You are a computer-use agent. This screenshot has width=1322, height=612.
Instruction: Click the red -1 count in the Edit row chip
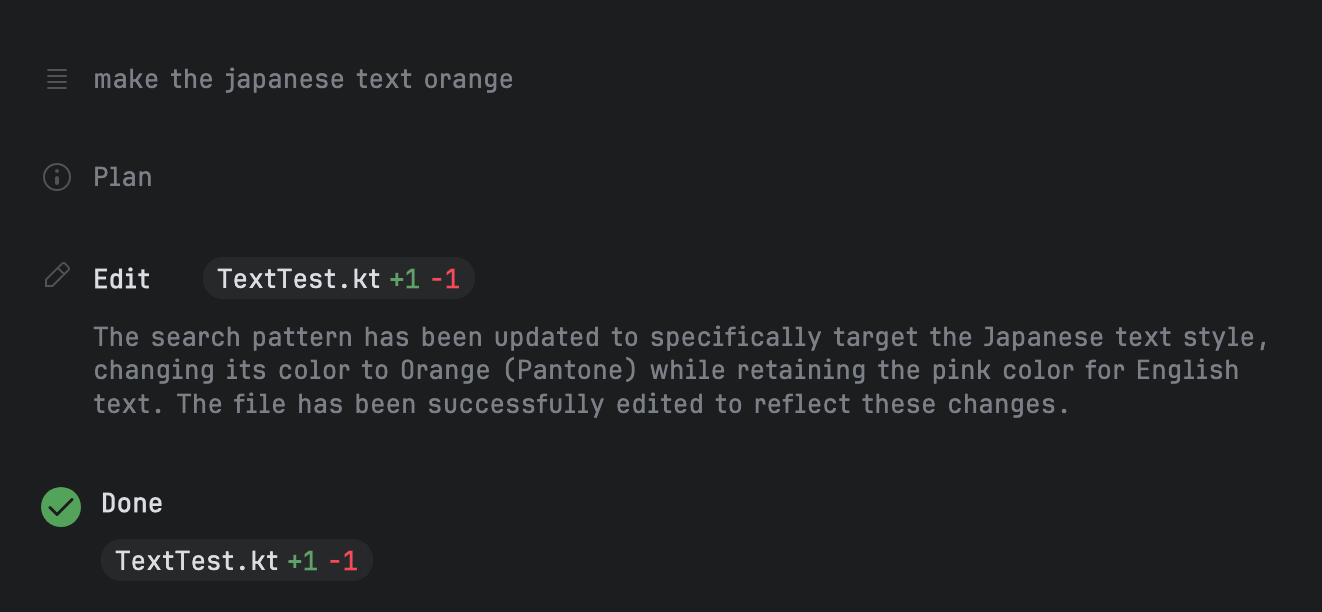click(x=445, y=278)
